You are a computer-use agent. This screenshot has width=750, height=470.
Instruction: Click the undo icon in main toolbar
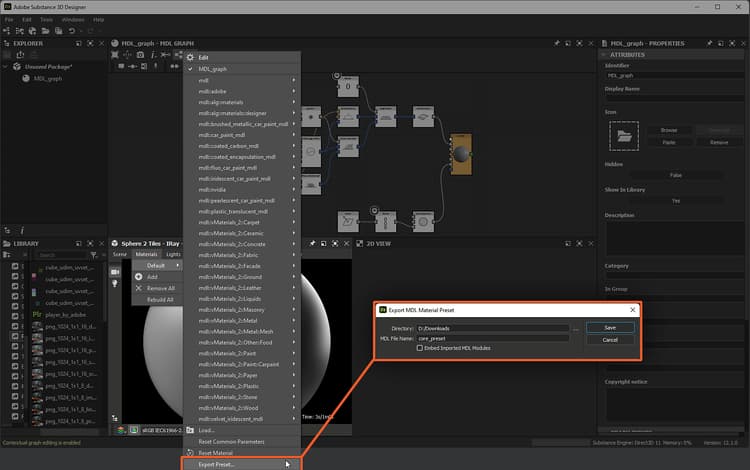(72, 31)
